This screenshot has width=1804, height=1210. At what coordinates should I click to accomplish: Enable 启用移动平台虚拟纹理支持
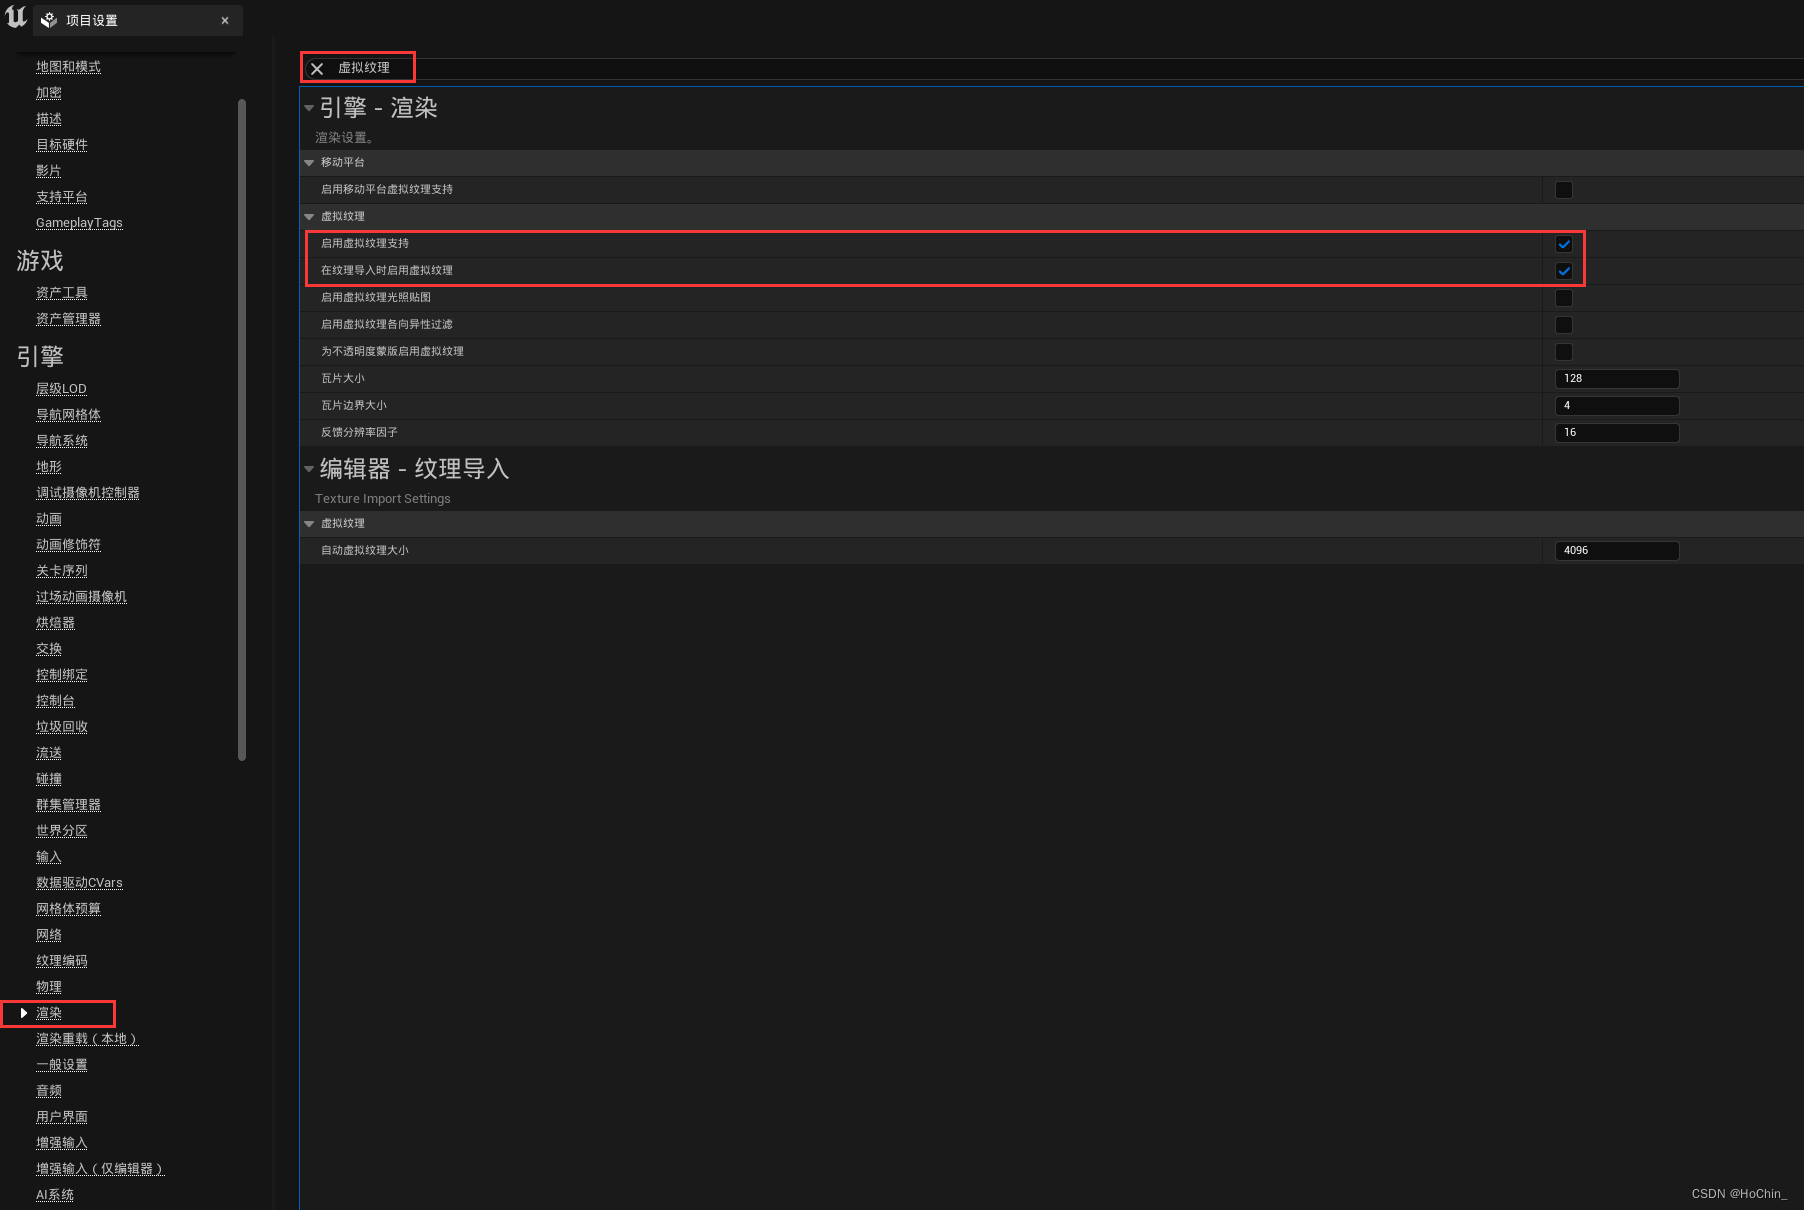click(1563, 189)
